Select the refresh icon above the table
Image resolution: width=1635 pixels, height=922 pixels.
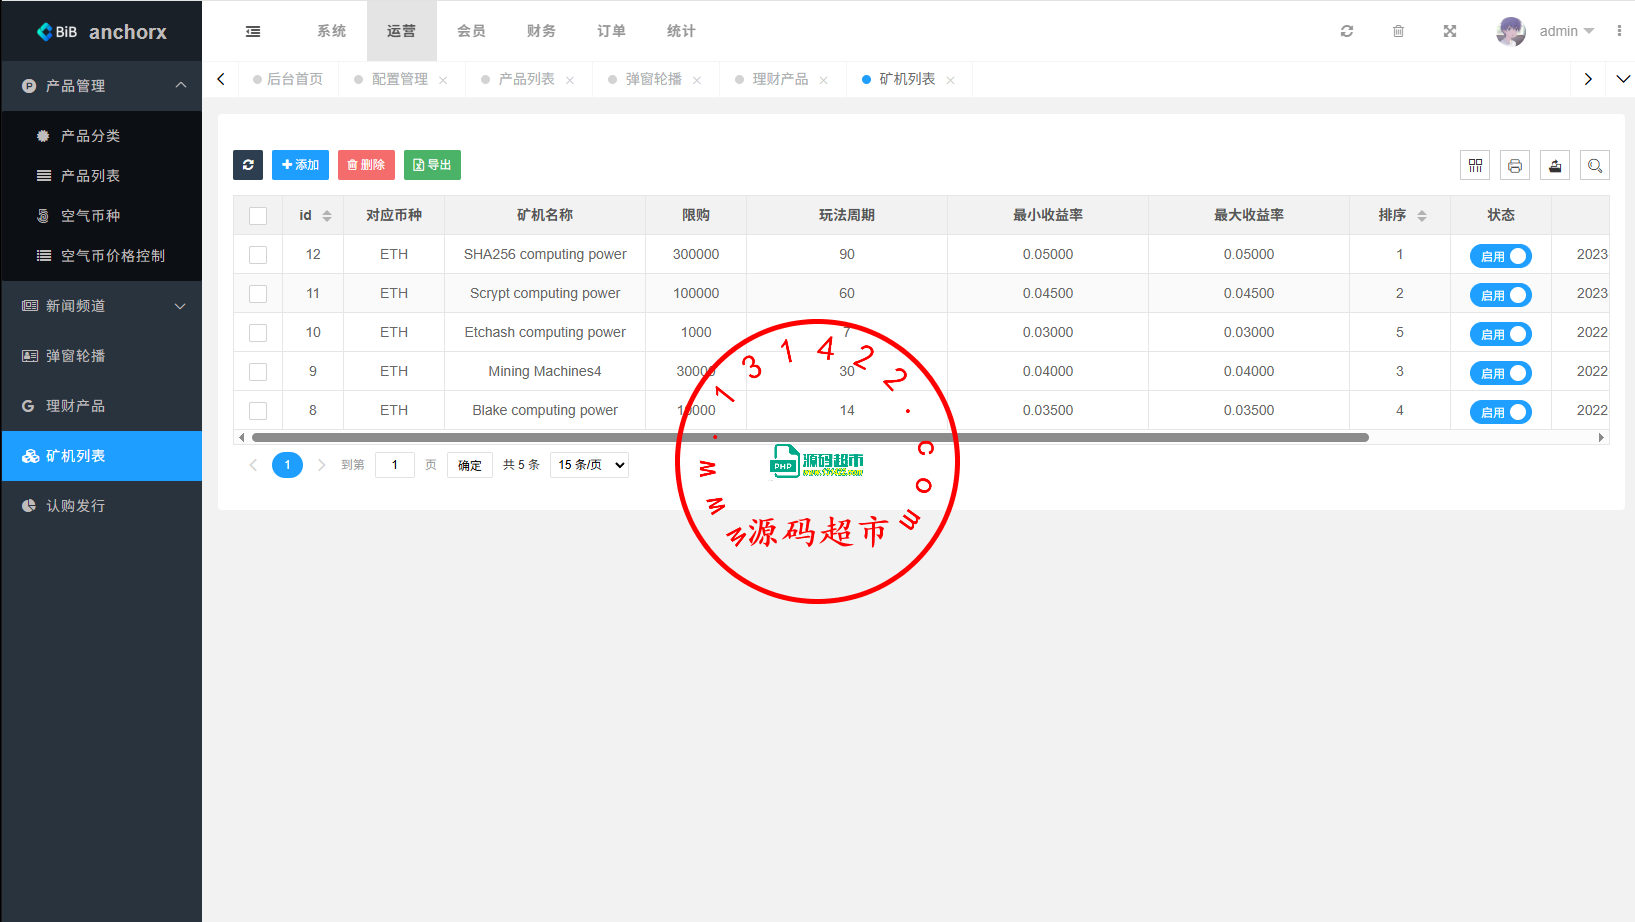(x=248, y=164)
